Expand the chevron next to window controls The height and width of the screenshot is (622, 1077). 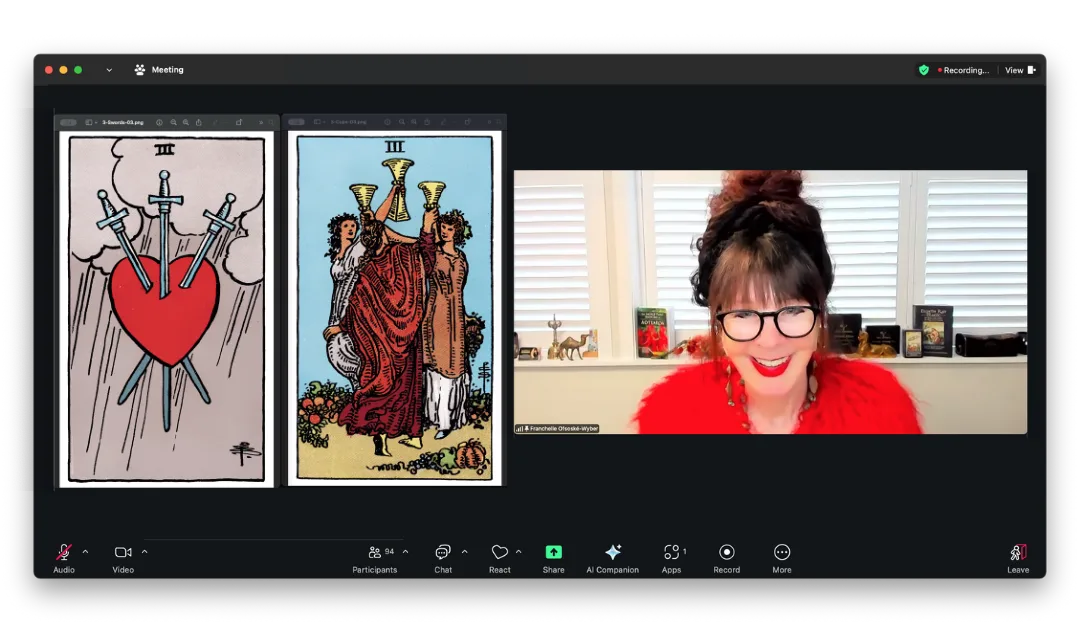109,70
